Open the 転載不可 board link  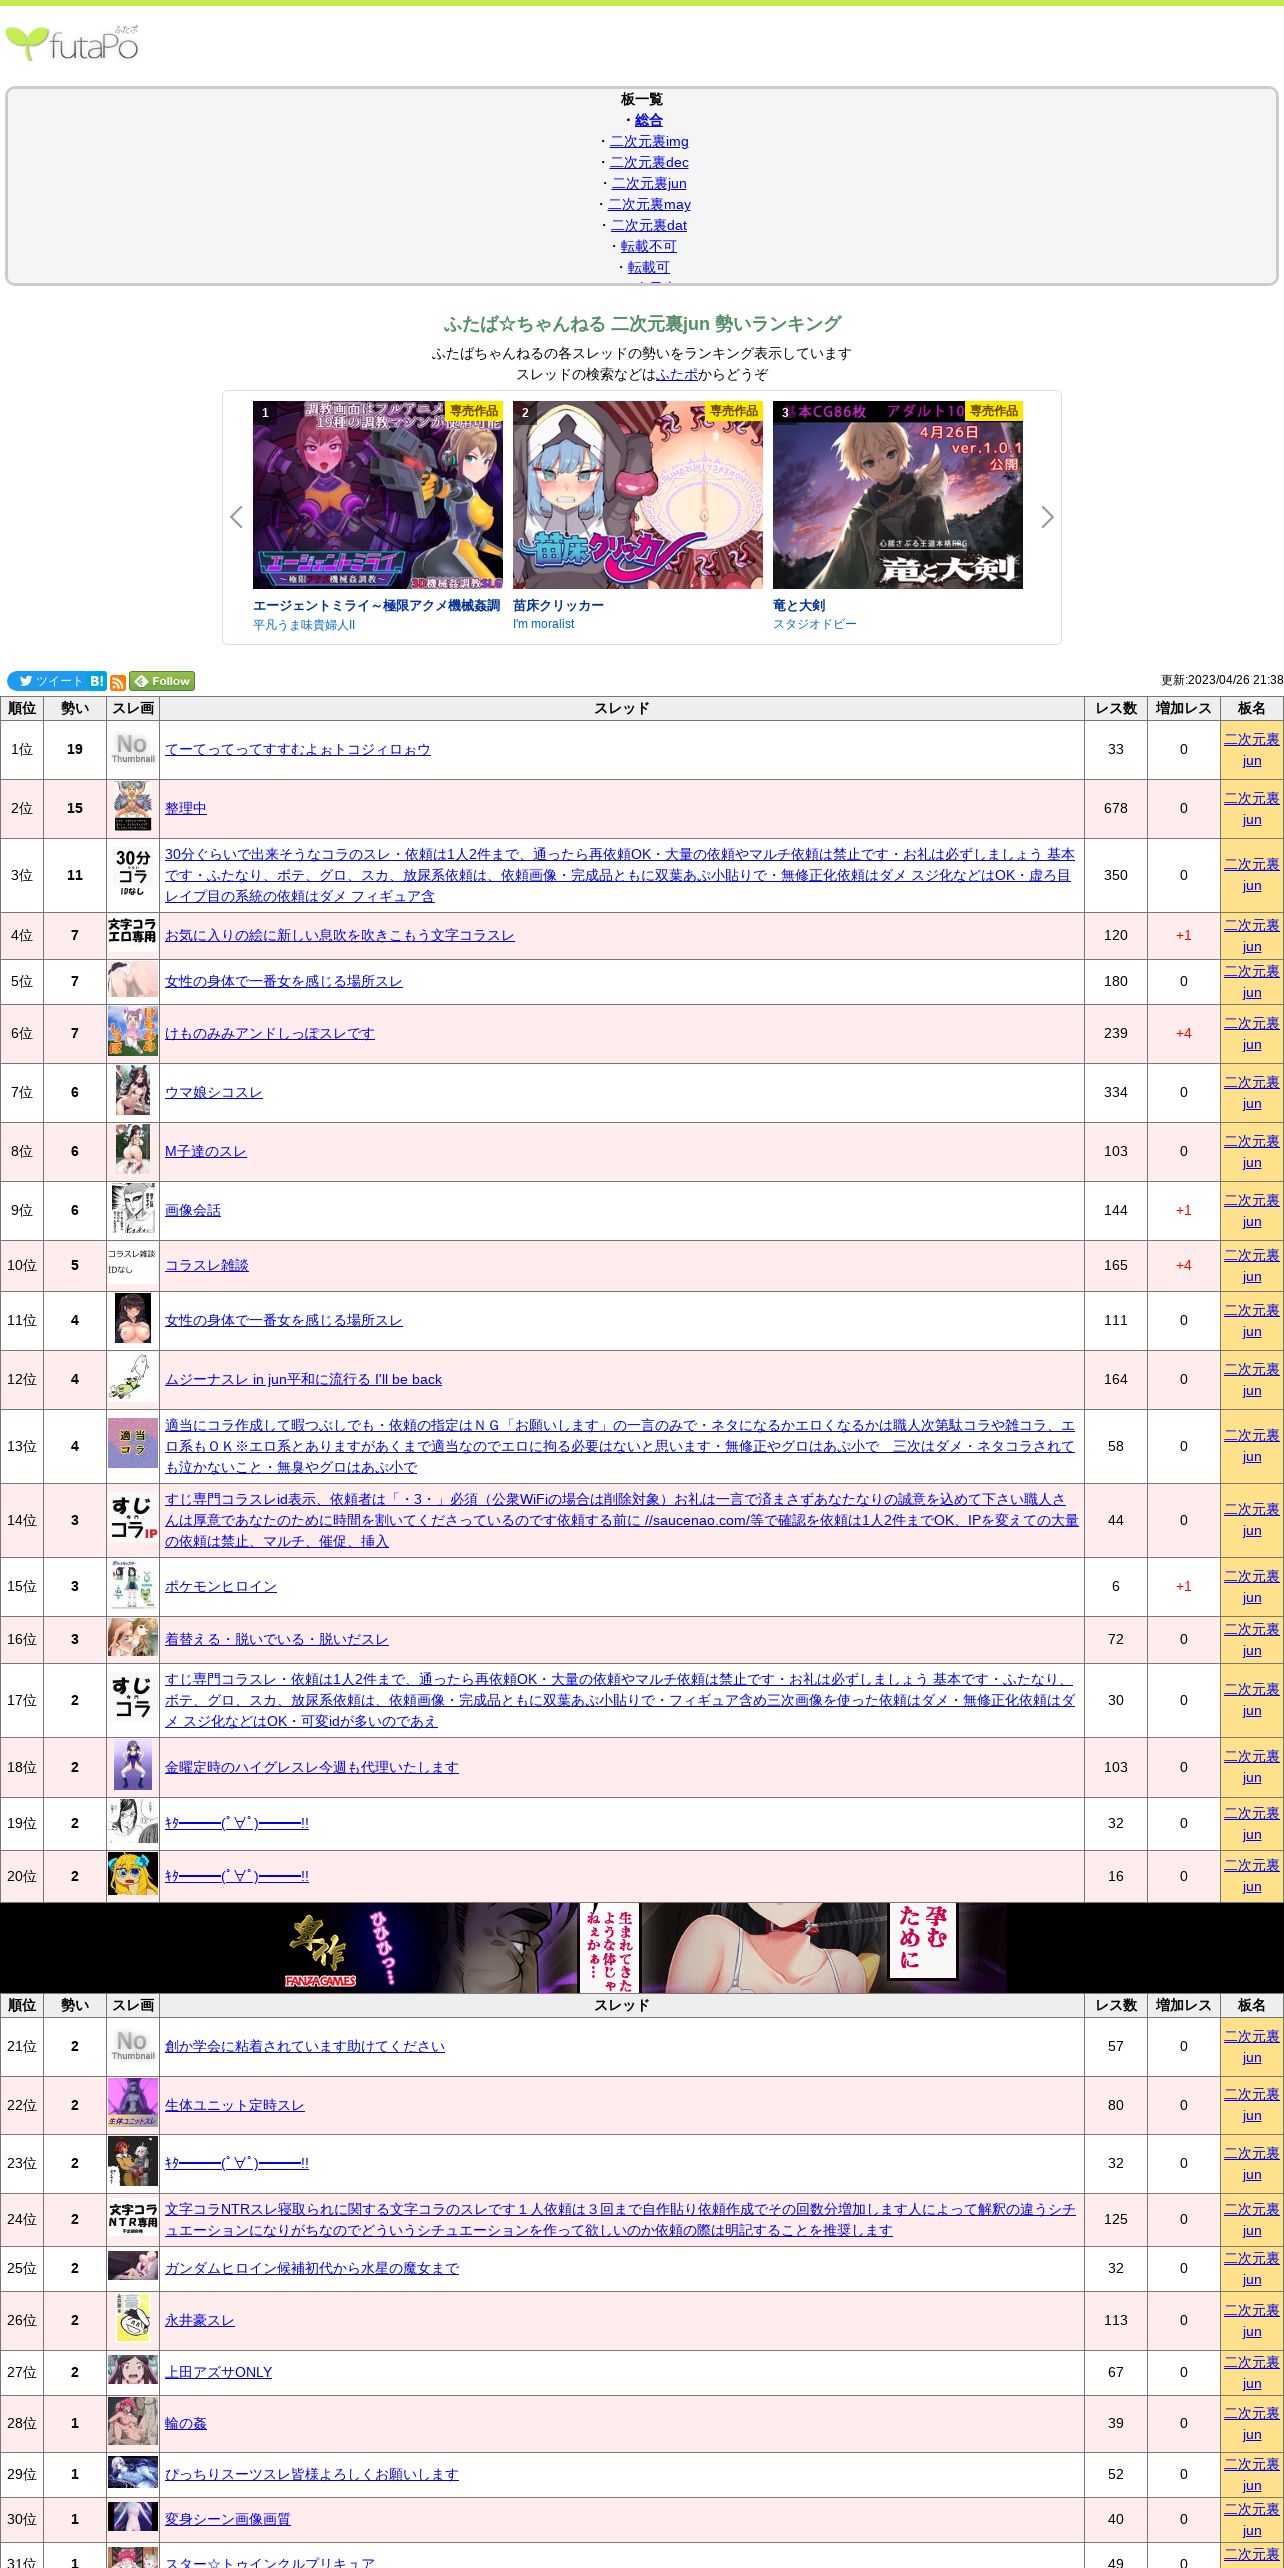click(x=649, y=246)
